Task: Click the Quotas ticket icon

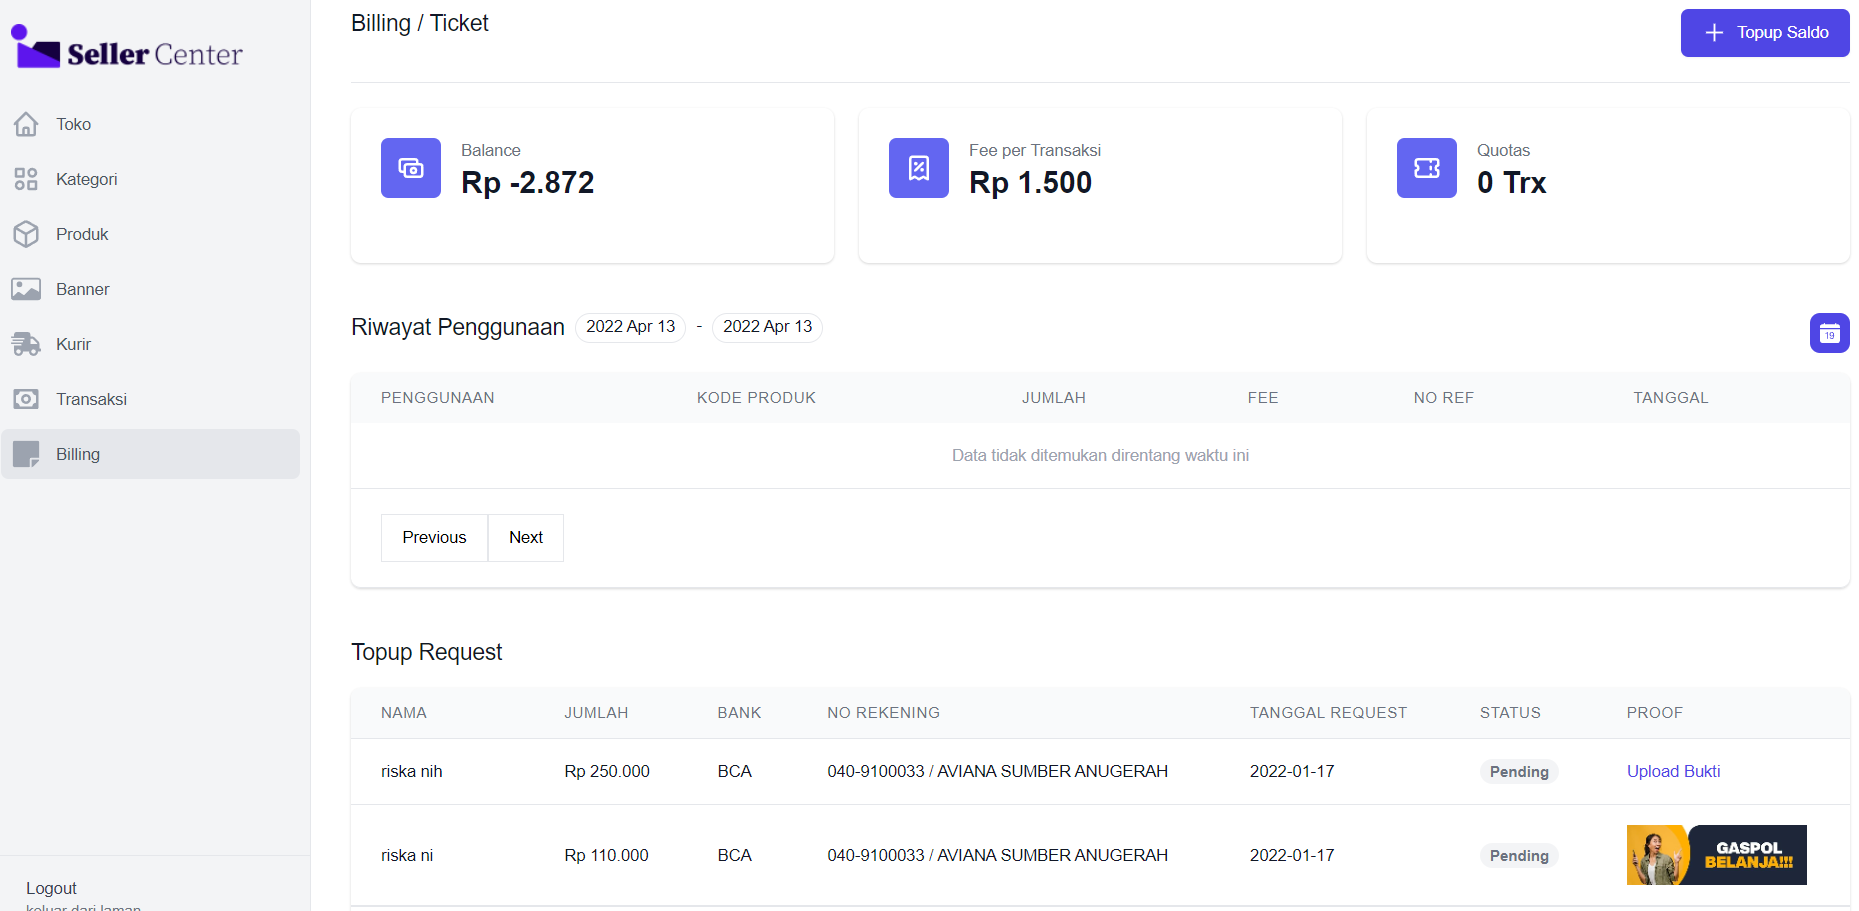Action: click(x=1427, y=168)
